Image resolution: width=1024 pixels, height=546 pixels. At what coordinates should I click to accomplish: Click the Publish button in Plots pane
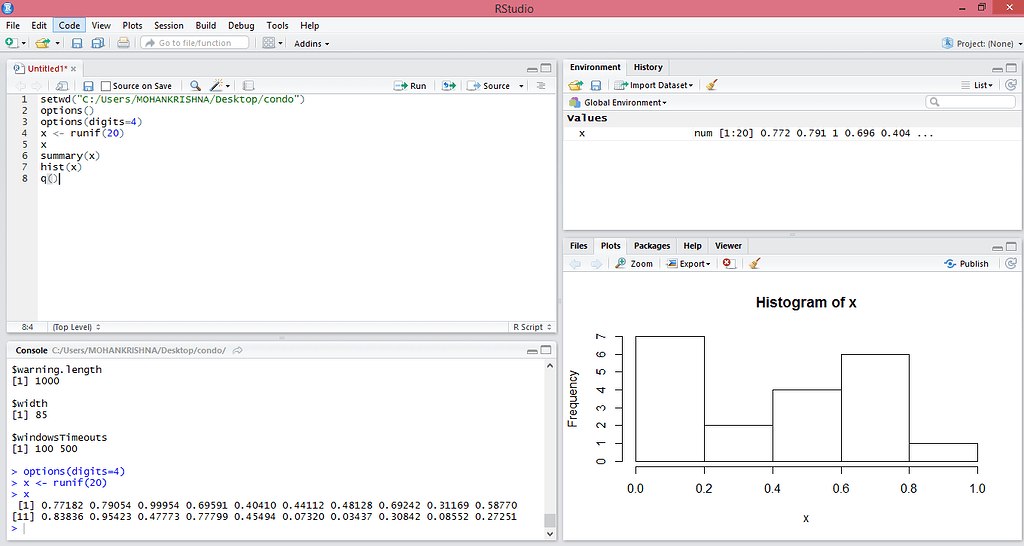coord(967,264)
